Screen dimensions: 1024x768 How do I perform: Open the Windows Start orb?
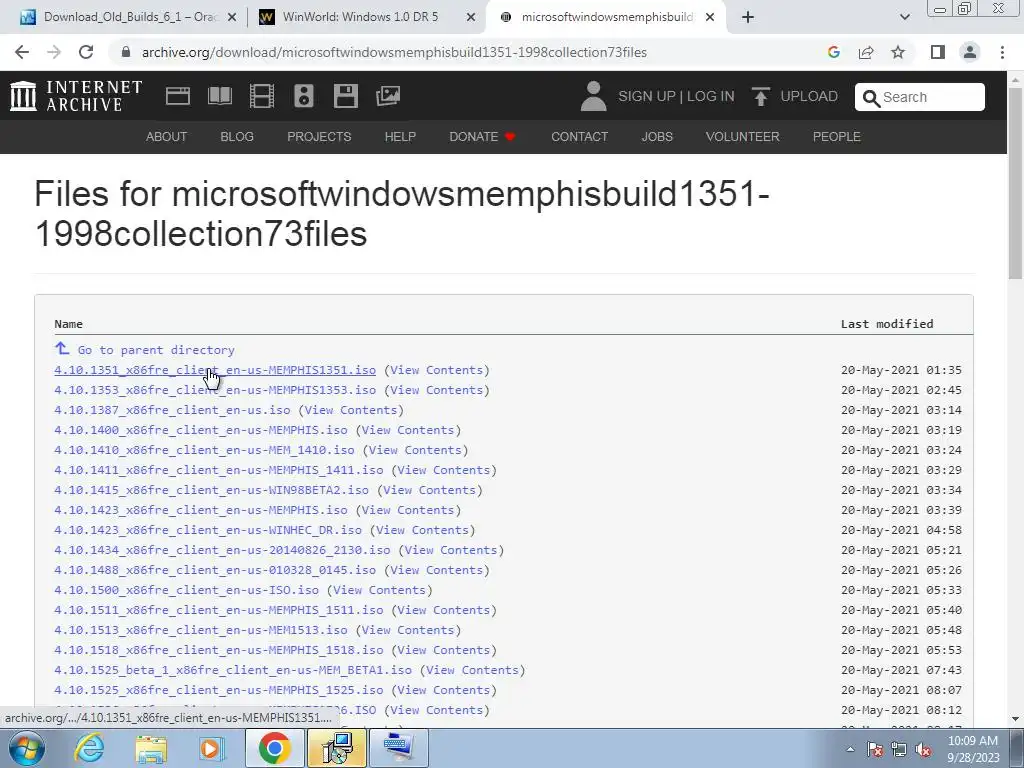point(26,748)
